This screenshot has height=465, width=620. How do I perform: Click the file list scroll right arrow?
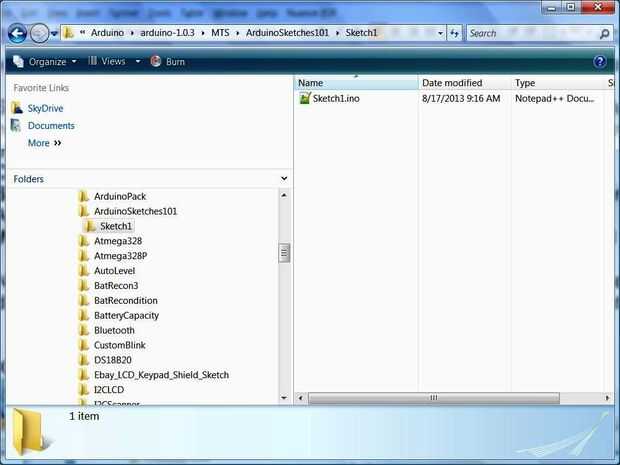coord(607,398)
